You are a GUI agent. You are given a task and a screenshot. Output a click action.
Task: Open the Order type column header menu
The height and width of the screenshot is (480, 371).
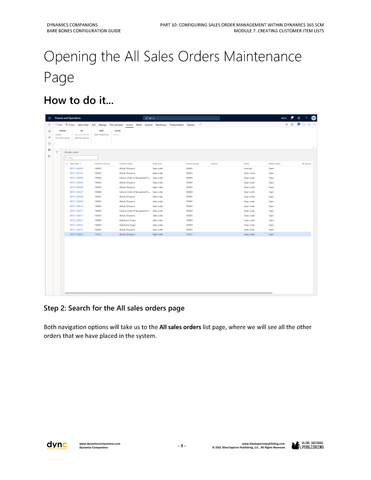pyautogui.click(x=157, y=164)
